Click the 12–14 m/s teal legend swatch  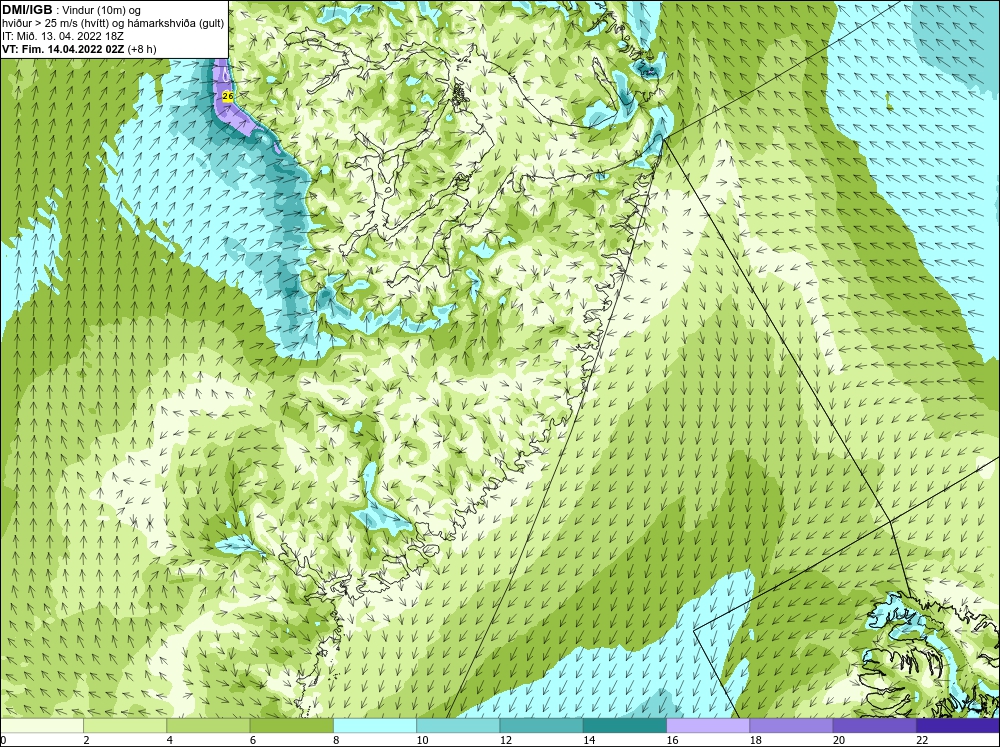(541, 726)
